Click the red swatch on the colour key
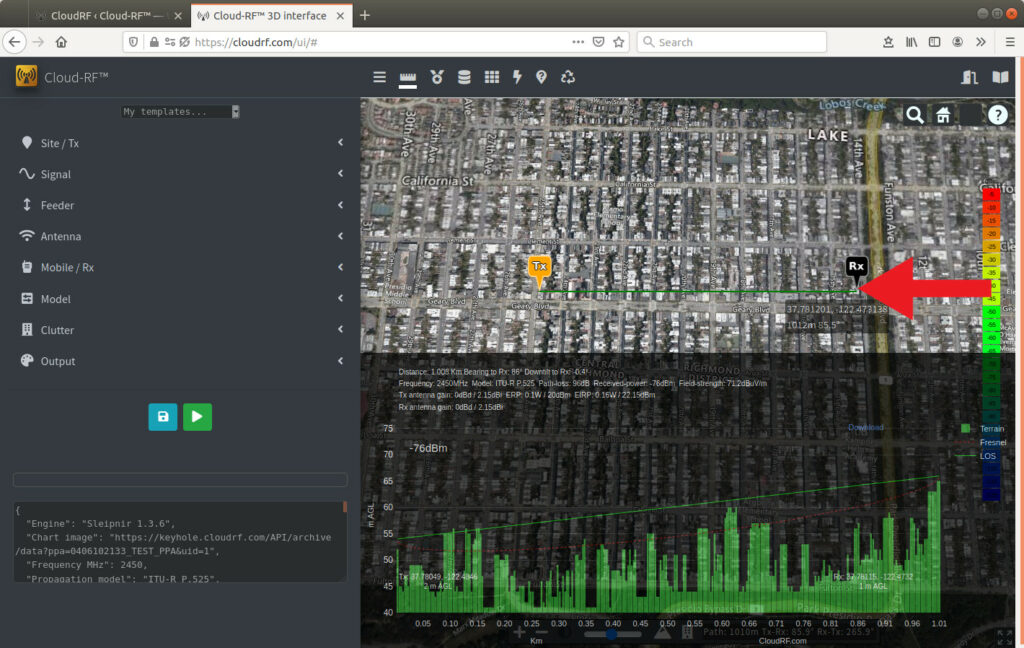Image resolution: width=1024 pixels, height=648 pixels. tap(991, 194)
